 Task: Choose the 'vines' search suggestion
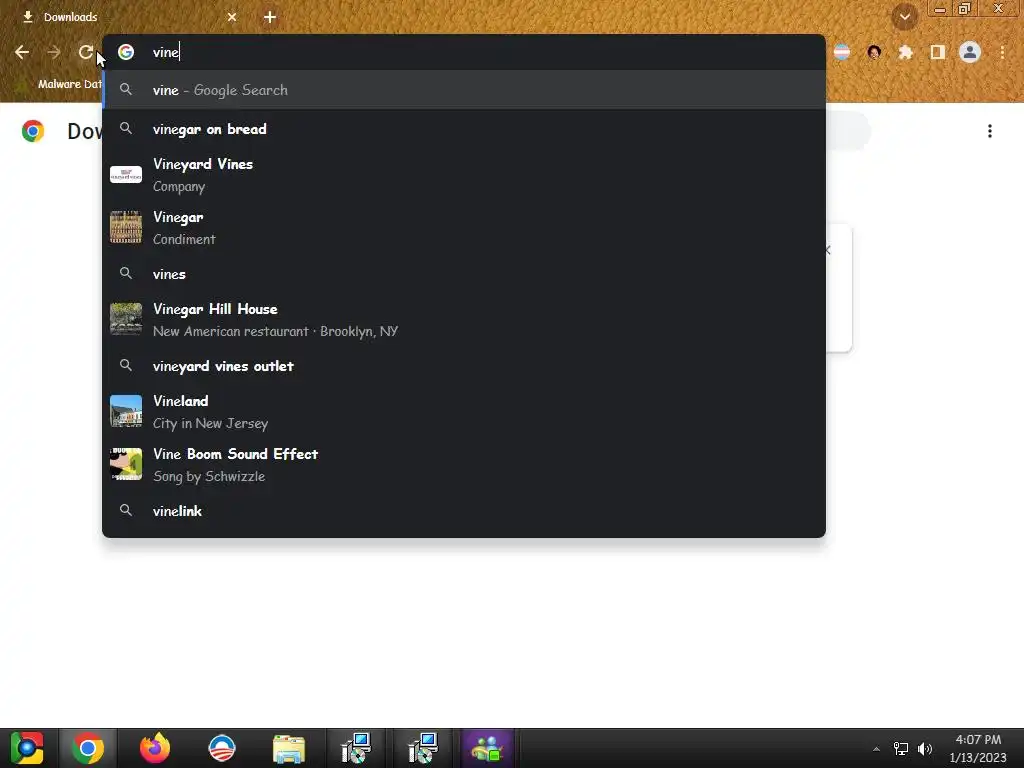coord(464,274)
